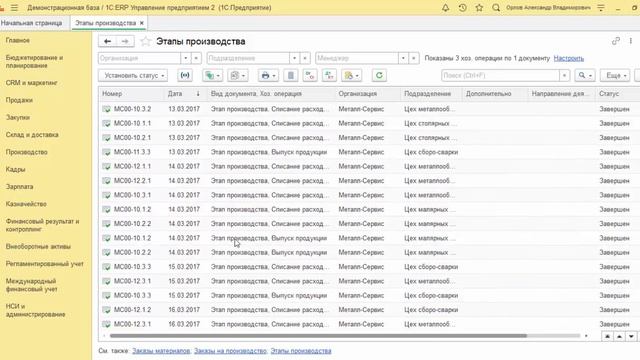
Task: Open service settings menu beside user name
Action: (x=601, y=8)
